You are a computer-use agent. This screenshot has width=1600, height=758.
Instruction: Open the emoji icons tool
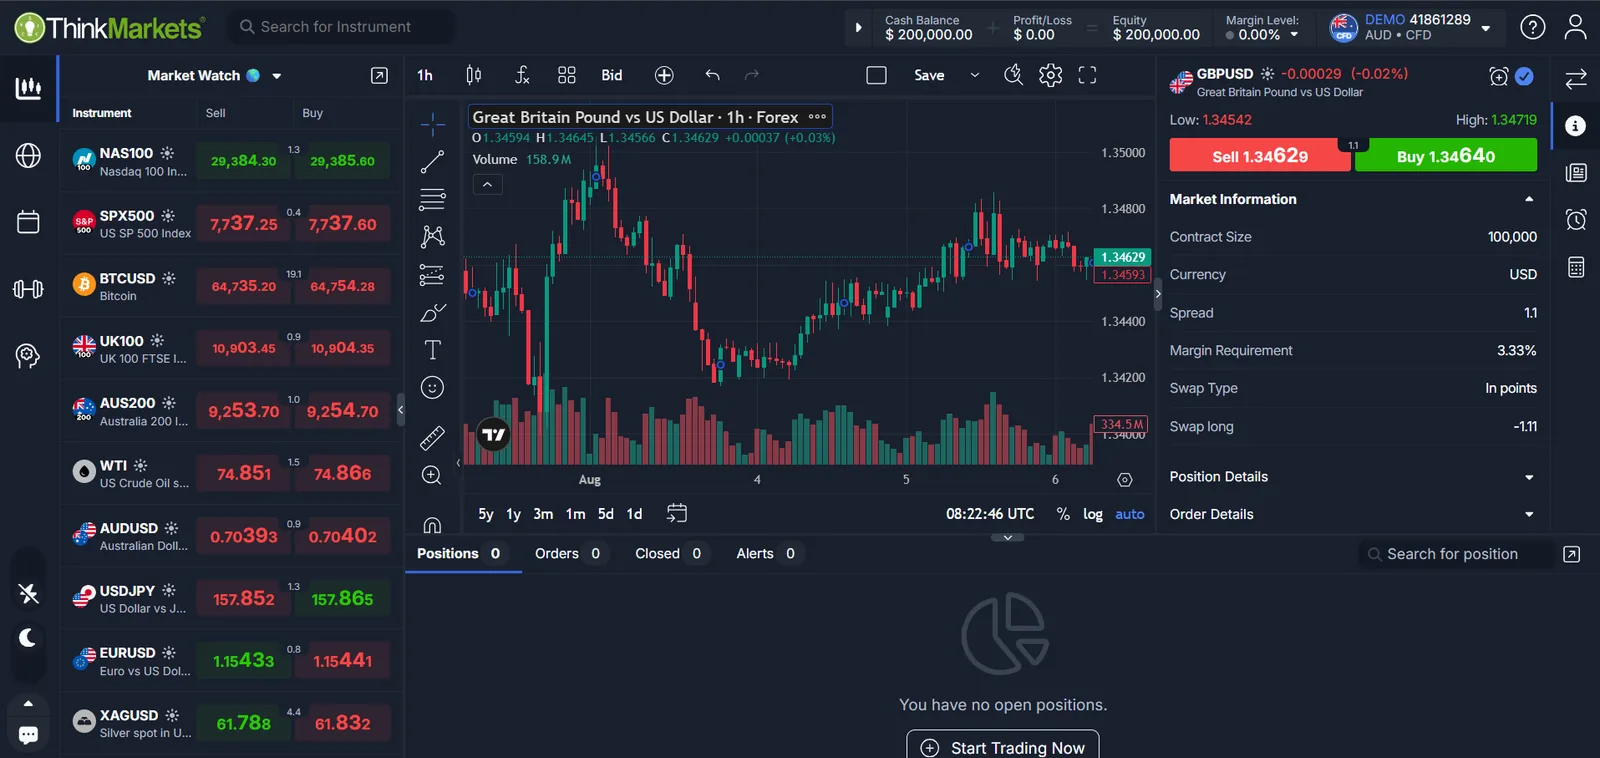tap(432, 388)
